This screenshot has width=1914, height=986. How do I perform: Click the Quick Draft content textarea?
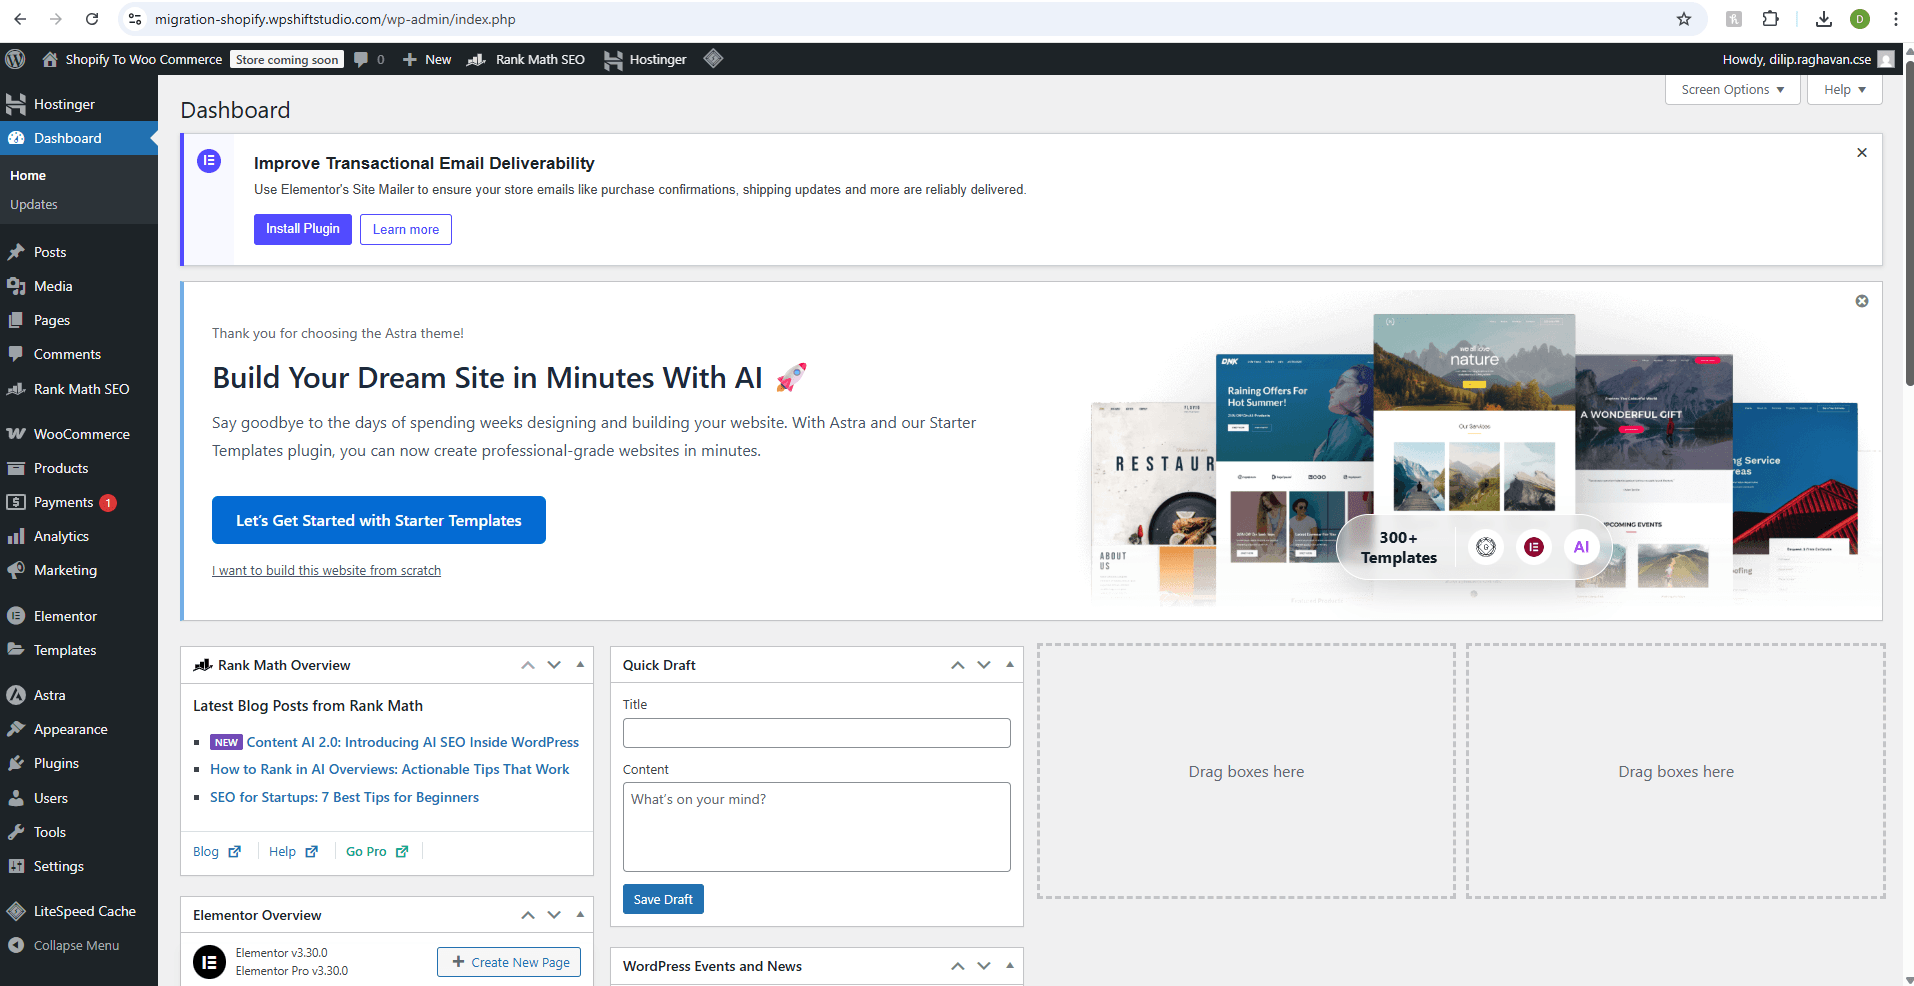click(817, 827)
